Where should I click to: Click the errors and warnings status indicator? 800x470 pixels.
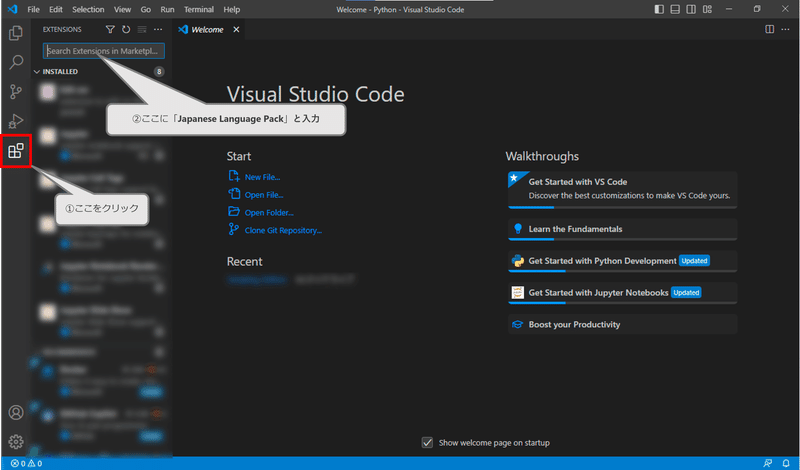pyautogui.click(x=26, y=463)
